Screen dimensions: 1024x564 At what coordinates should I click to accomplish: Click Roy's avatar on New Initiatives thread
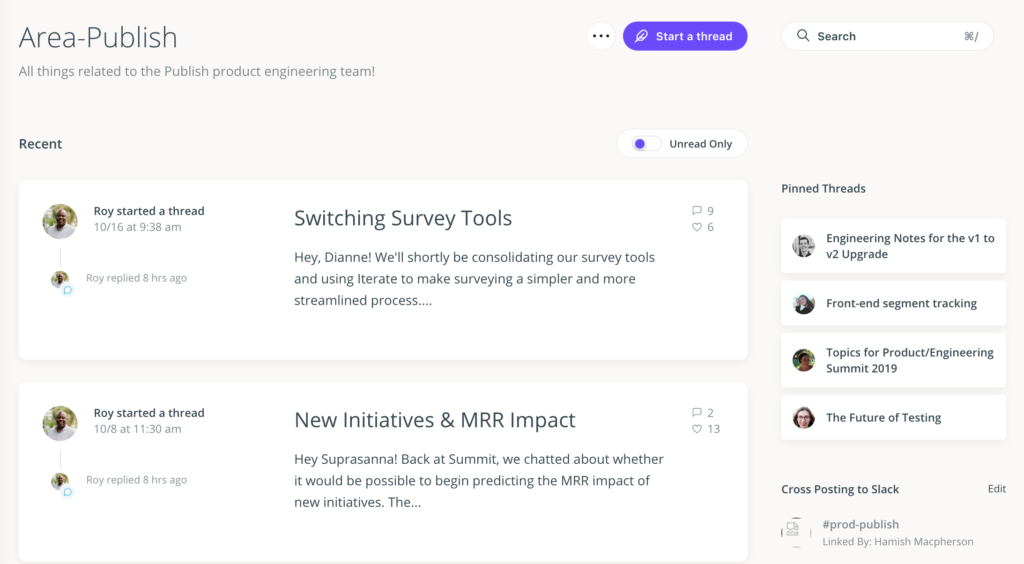point(60,423)
